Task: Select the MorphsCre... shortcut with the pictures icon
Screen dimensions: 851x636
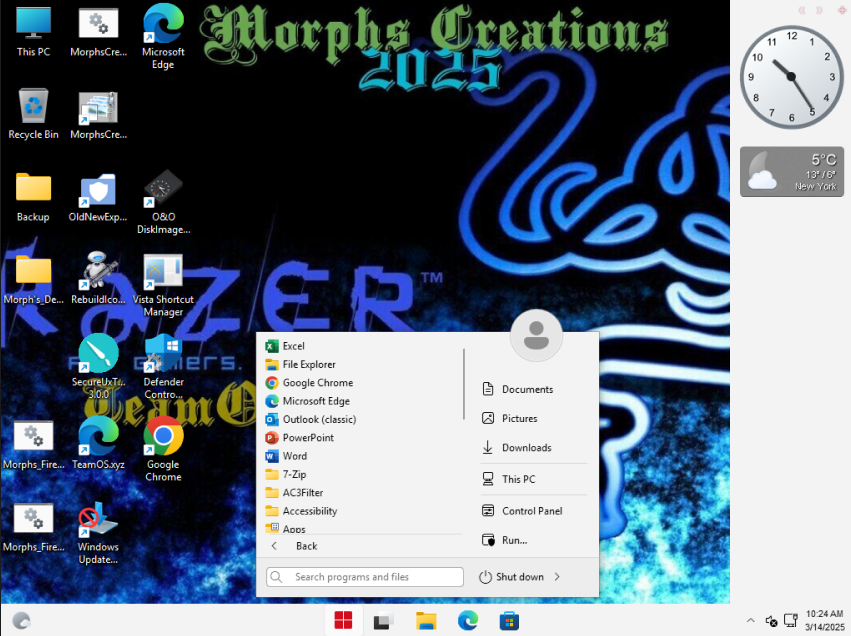Action: point(98,114)
